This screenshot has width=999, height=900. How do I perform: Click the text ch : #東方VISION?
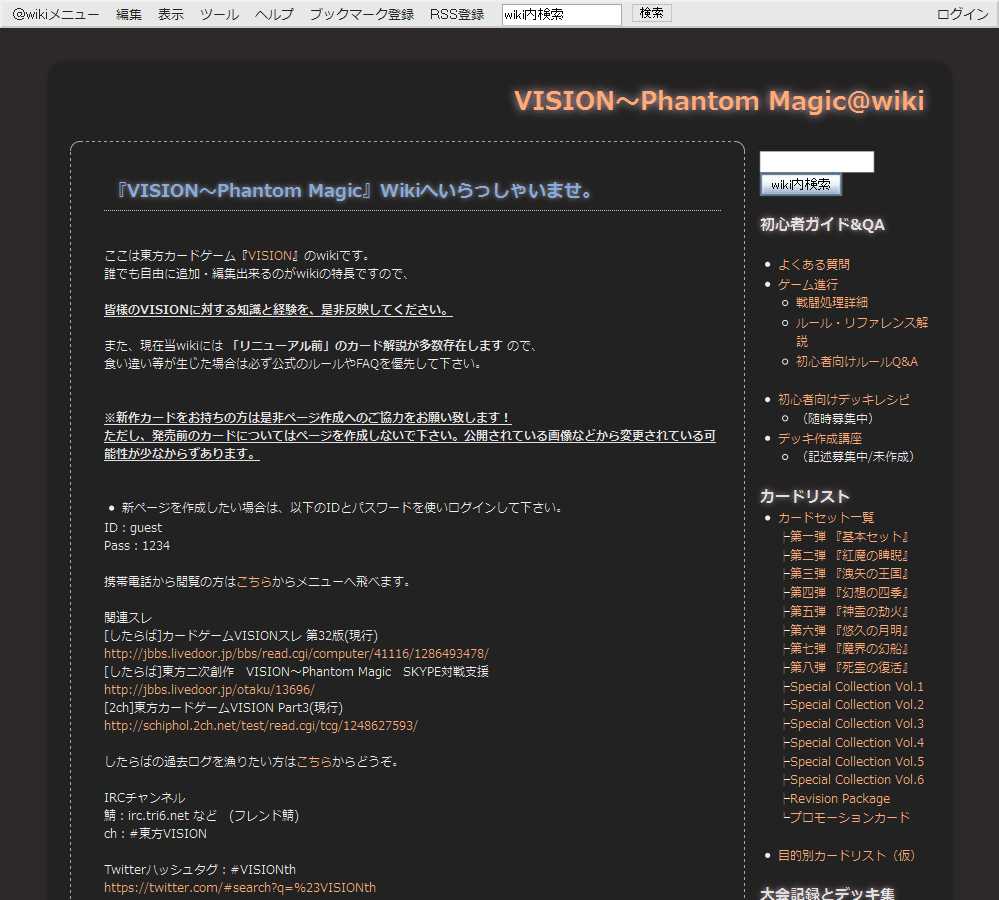[x=155, y=833]
